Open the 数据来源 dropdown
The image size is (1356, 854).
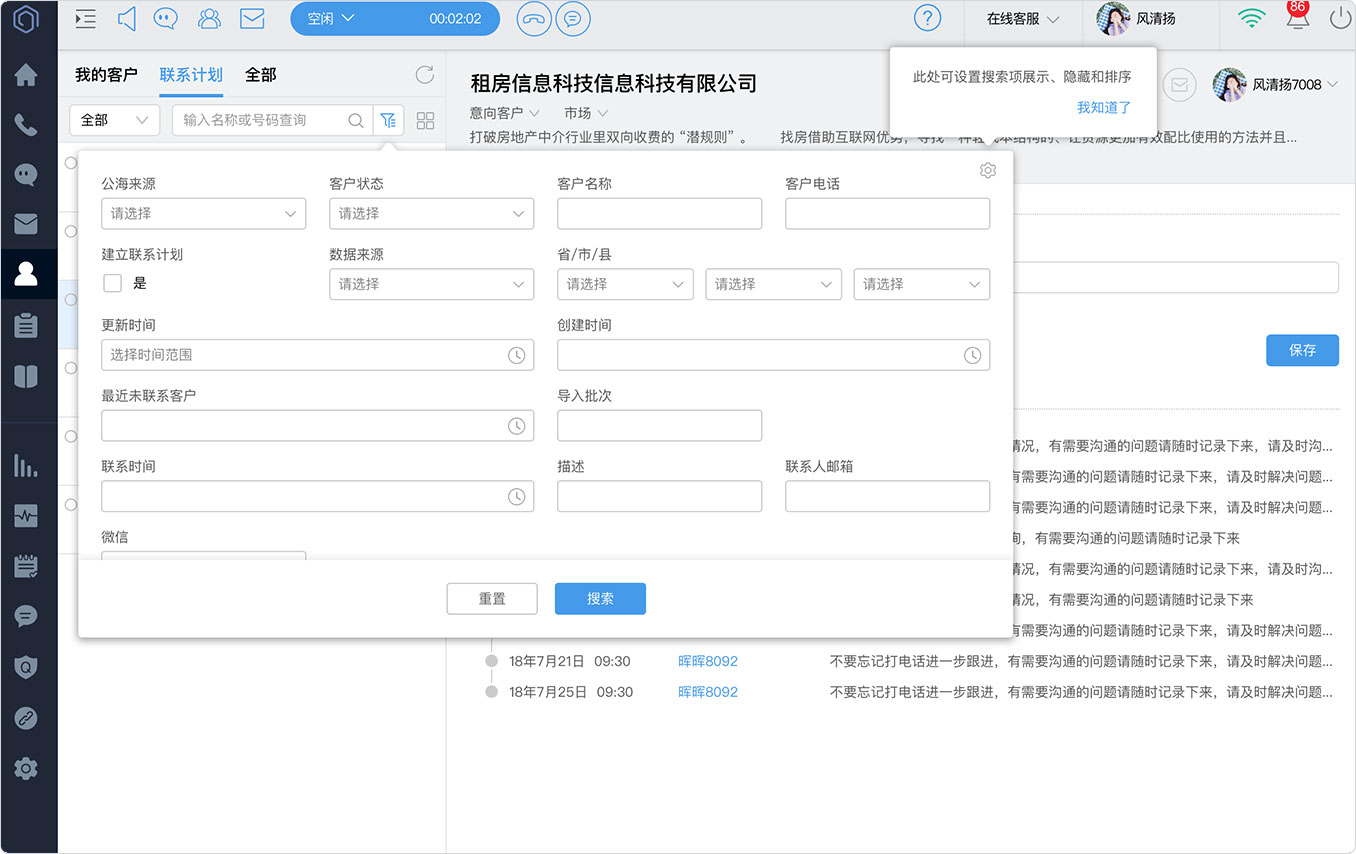point(432,284)
